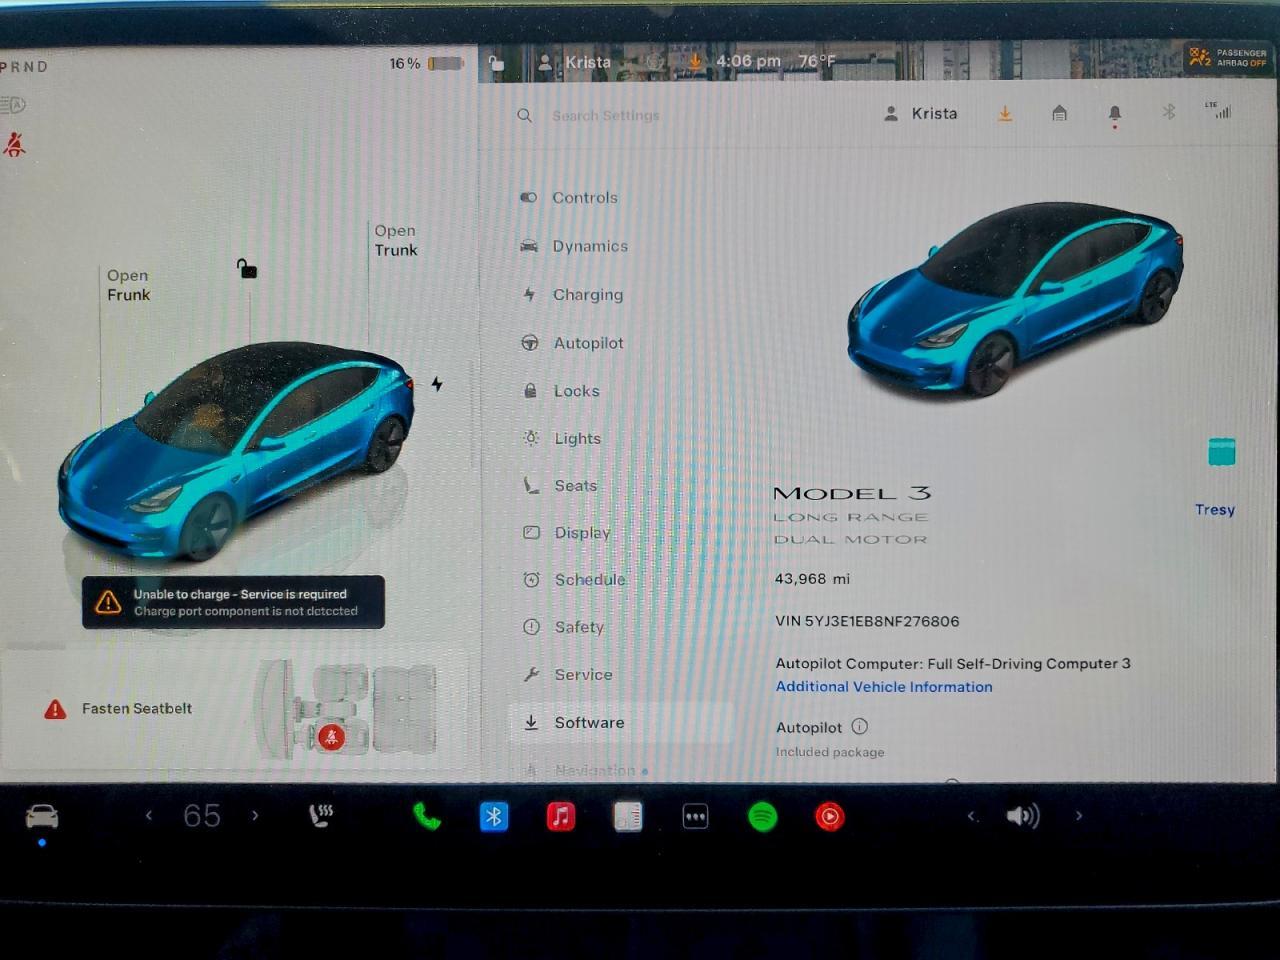Tap Open Frunk
Viewport: 1280px width, 960px height.
[128, 285]
